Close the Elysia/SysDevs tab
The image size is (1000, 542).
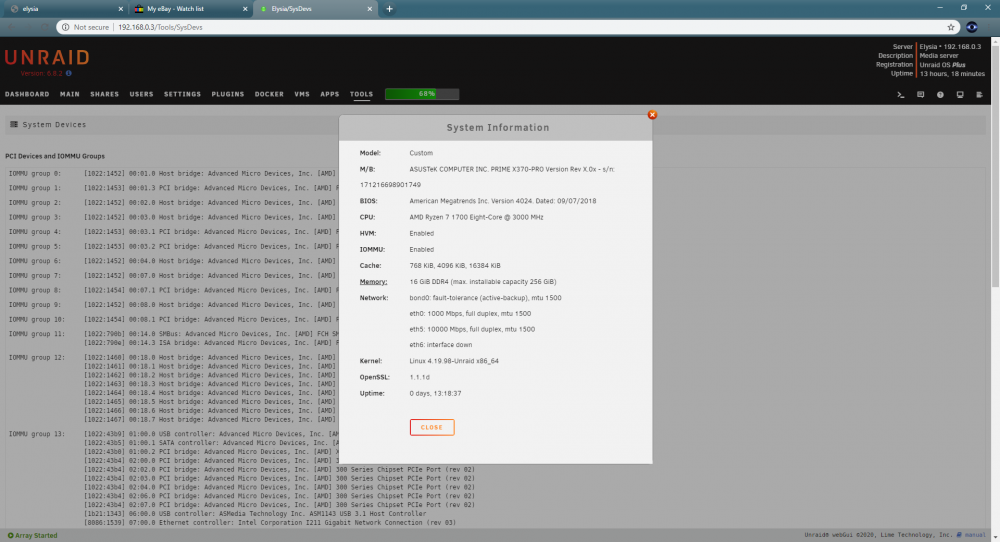click(369, 9)
